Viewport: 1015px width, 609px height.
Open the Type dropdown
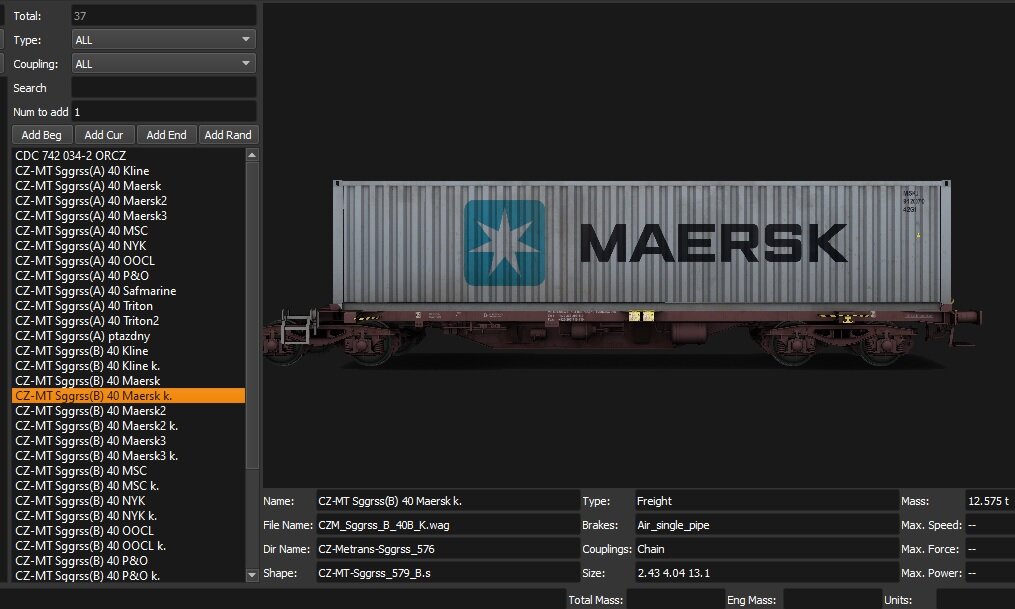pos(164,40)
